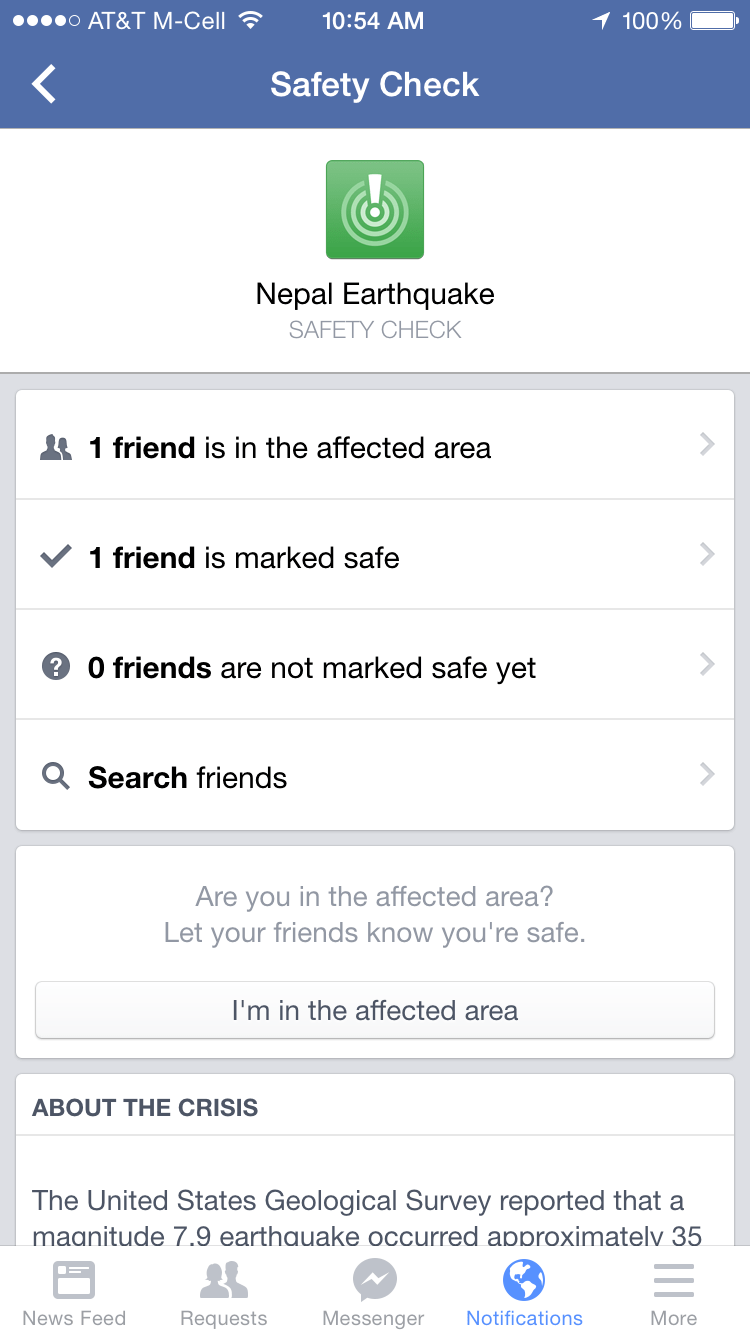Tap the About the Crisis heading
Image resolution: width=750 pixels, height=1334 pixels.
(x=145, y=1108)
